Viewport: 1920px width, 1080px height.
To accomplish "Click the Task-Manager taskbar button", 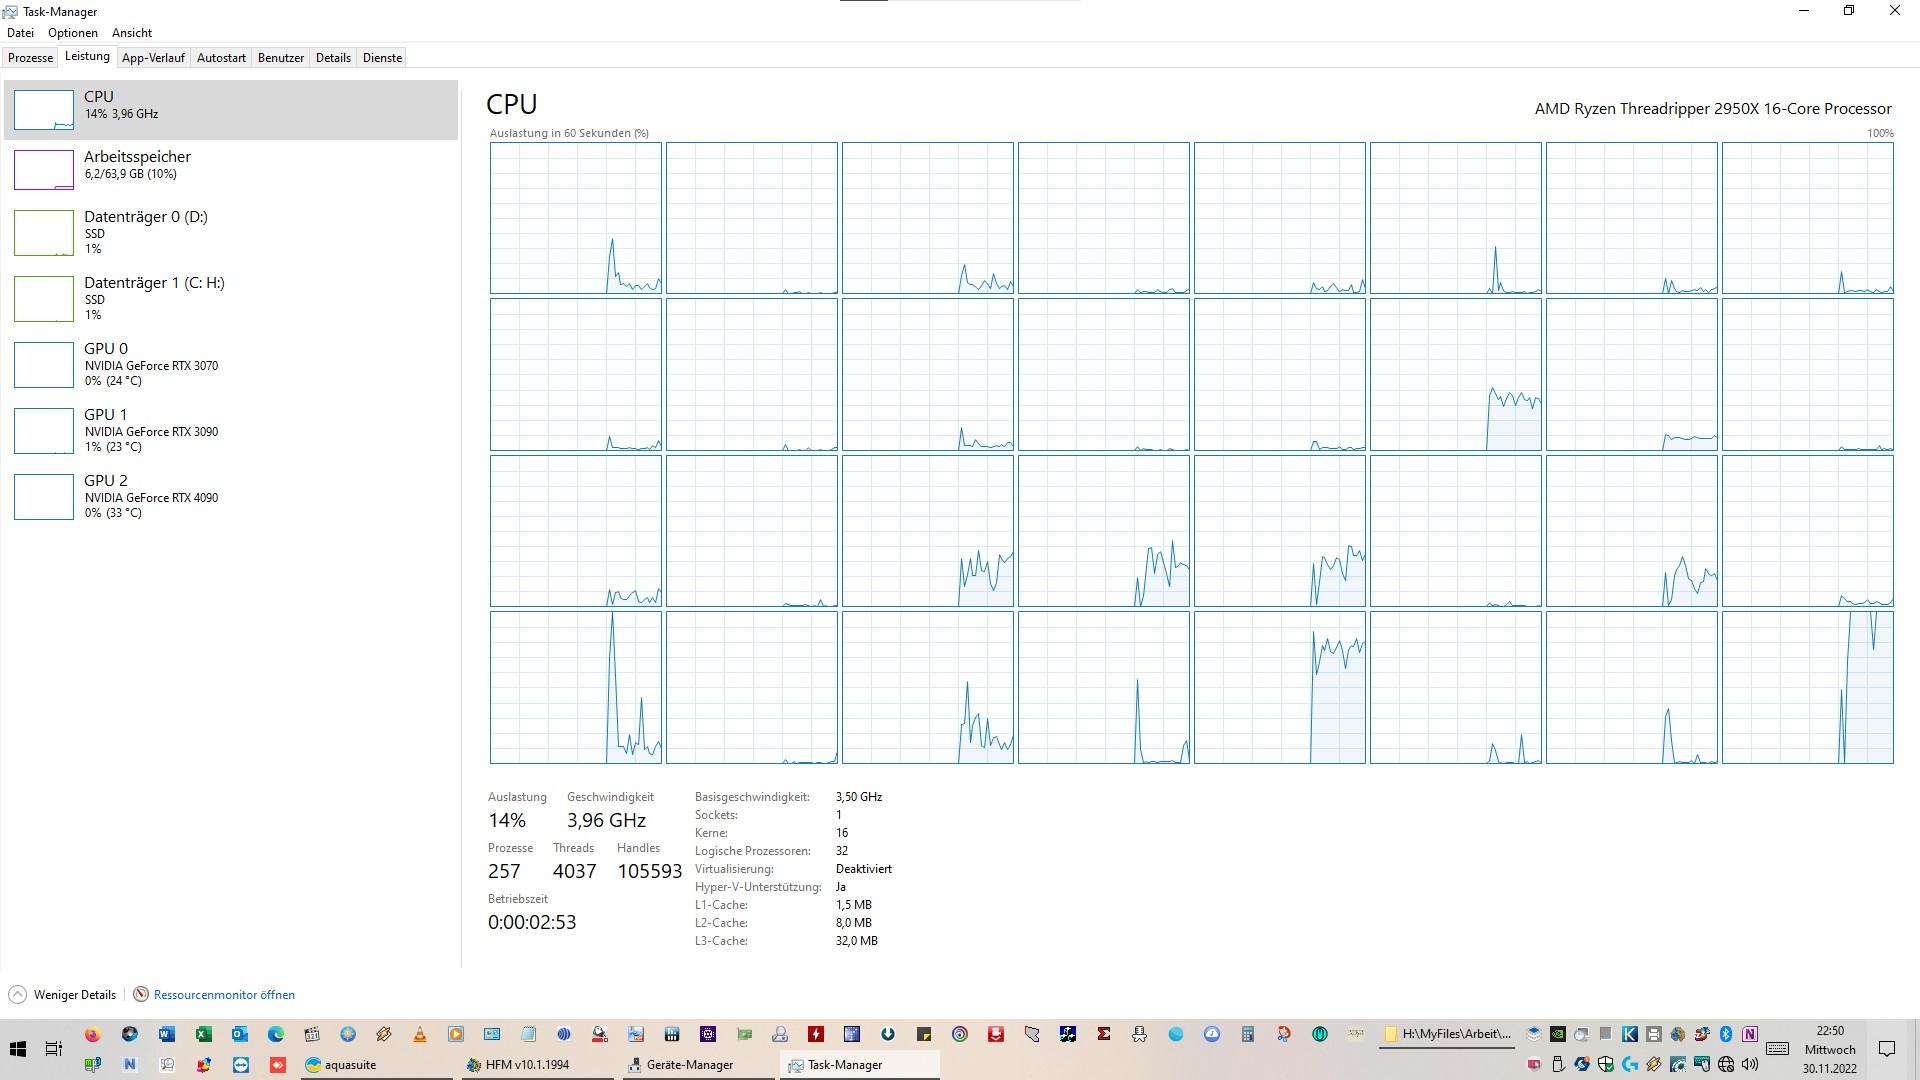I will pyautogui.click(x=860, y=1065).
